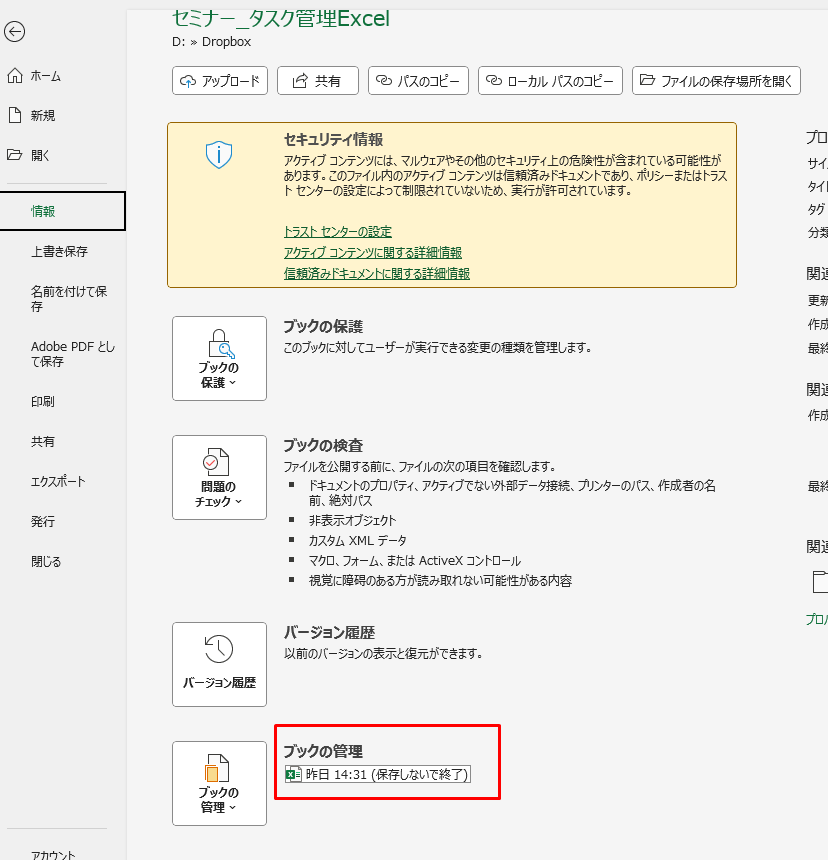
Task: Click Copy Path (パスのコピー) button
Action: (419, 81)
